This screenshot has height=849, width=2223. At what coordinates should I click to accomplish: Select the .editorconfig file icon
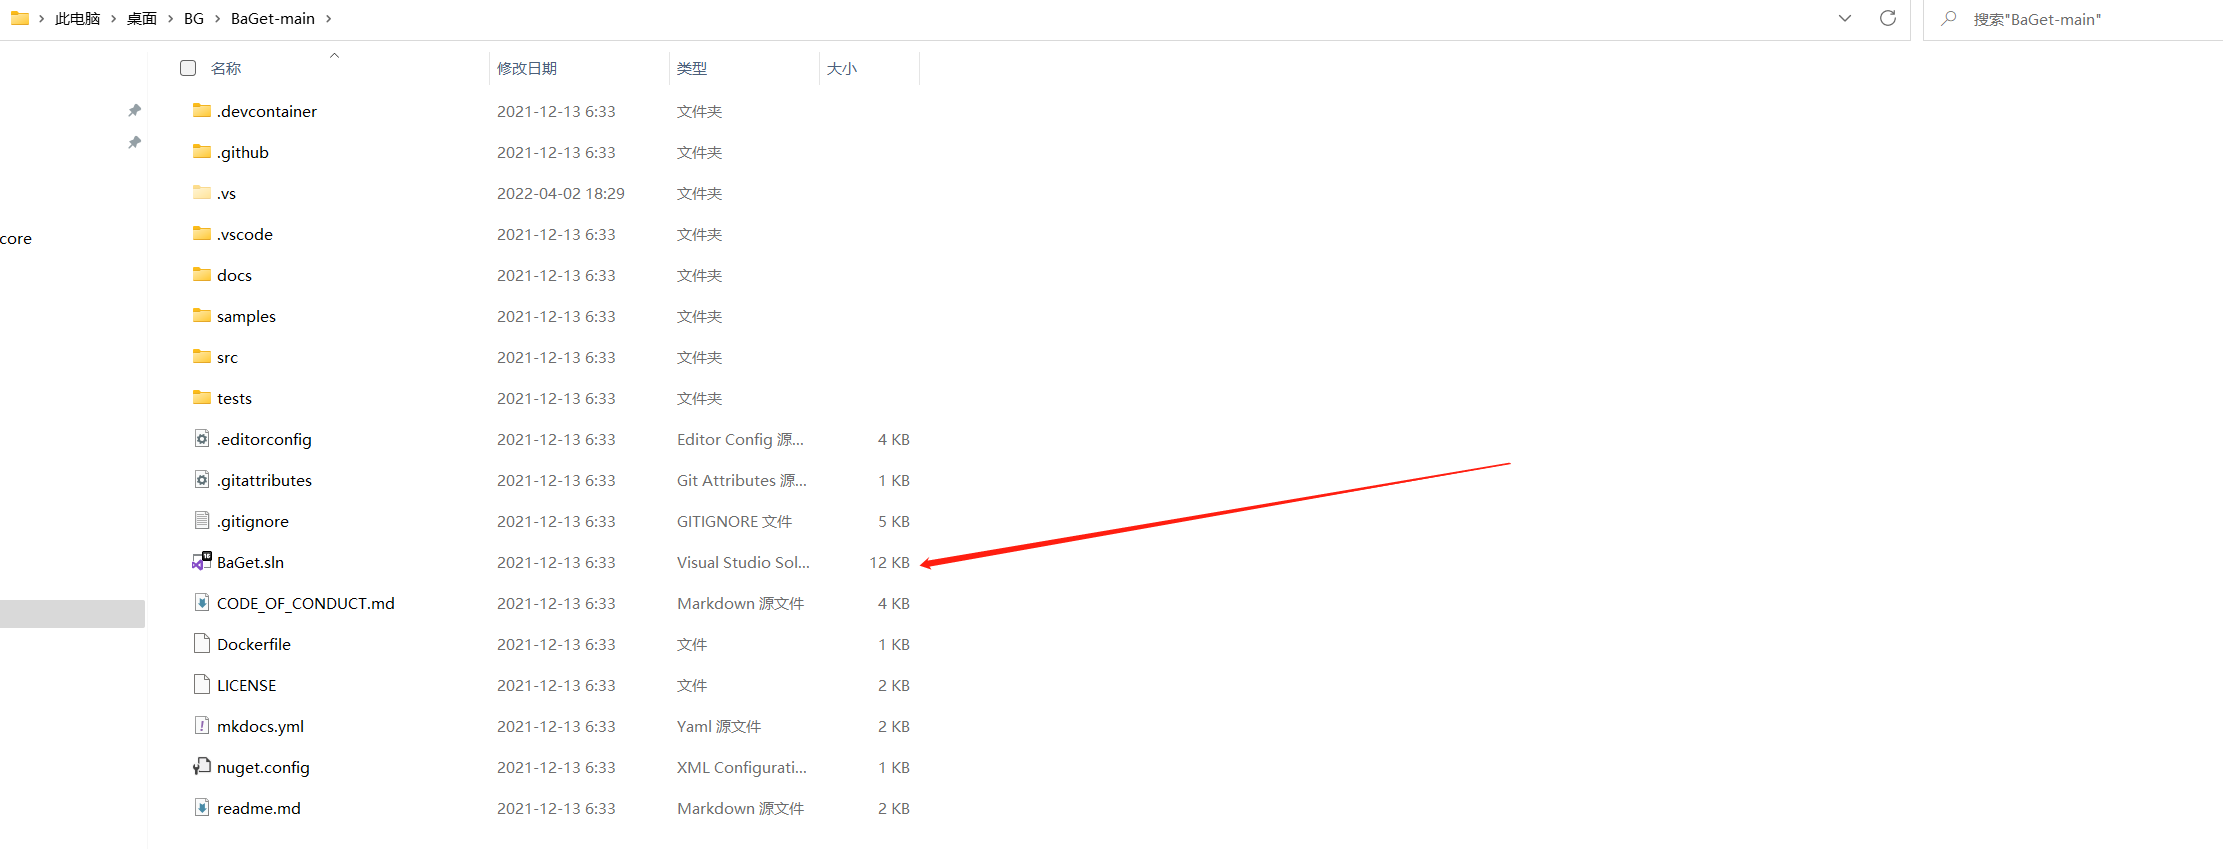[202, 439]
